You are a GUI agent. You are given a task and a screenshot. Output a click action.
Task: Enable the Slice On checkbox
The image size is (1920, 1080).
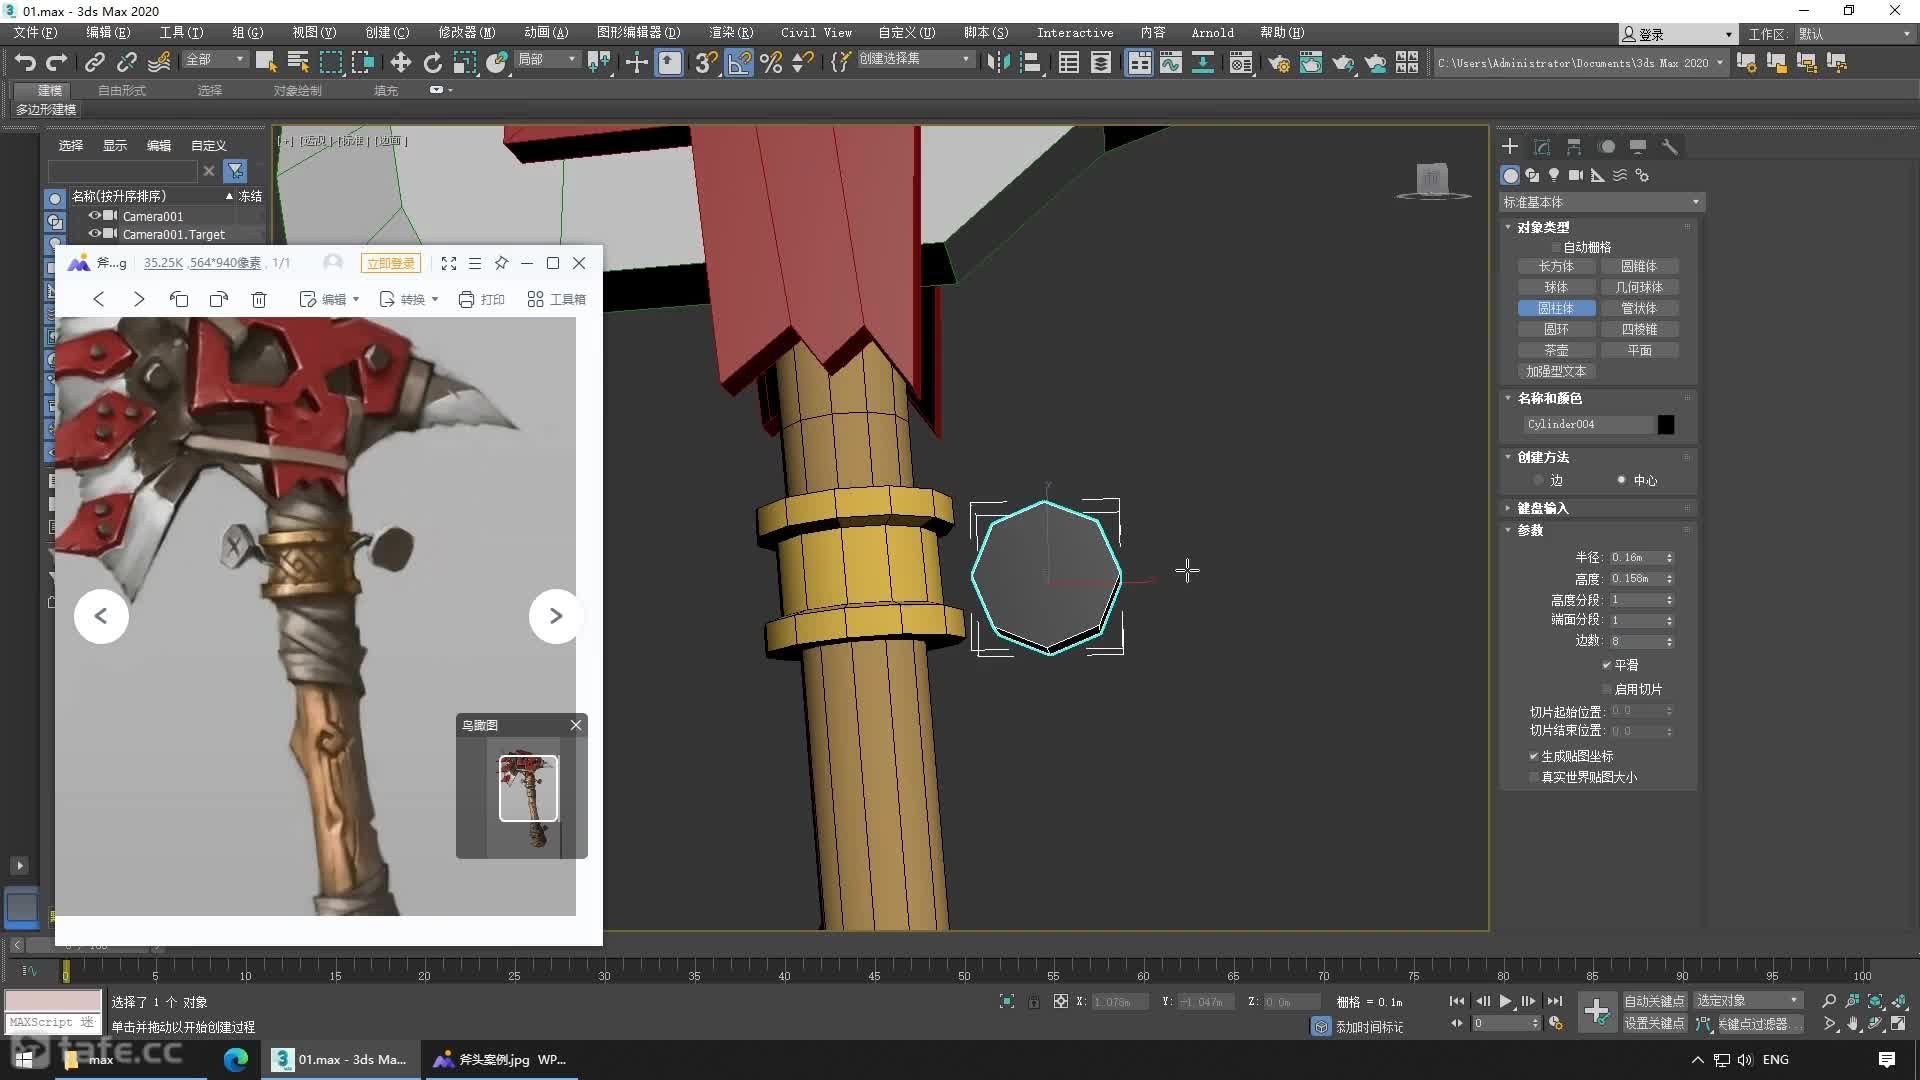(1607, 689)
